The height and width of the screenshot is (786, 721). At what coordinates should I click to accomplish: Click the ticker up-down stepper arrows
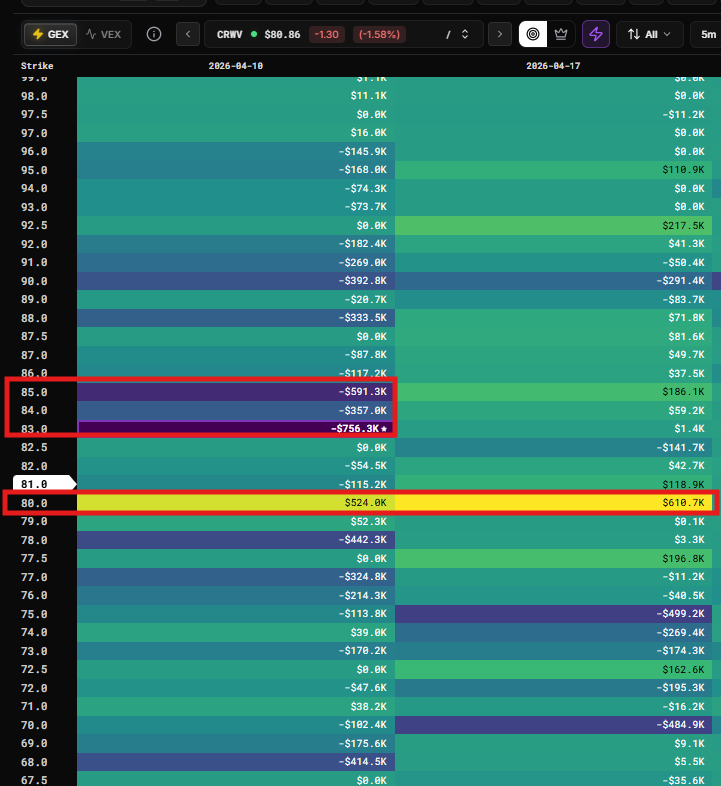(465, 35)
